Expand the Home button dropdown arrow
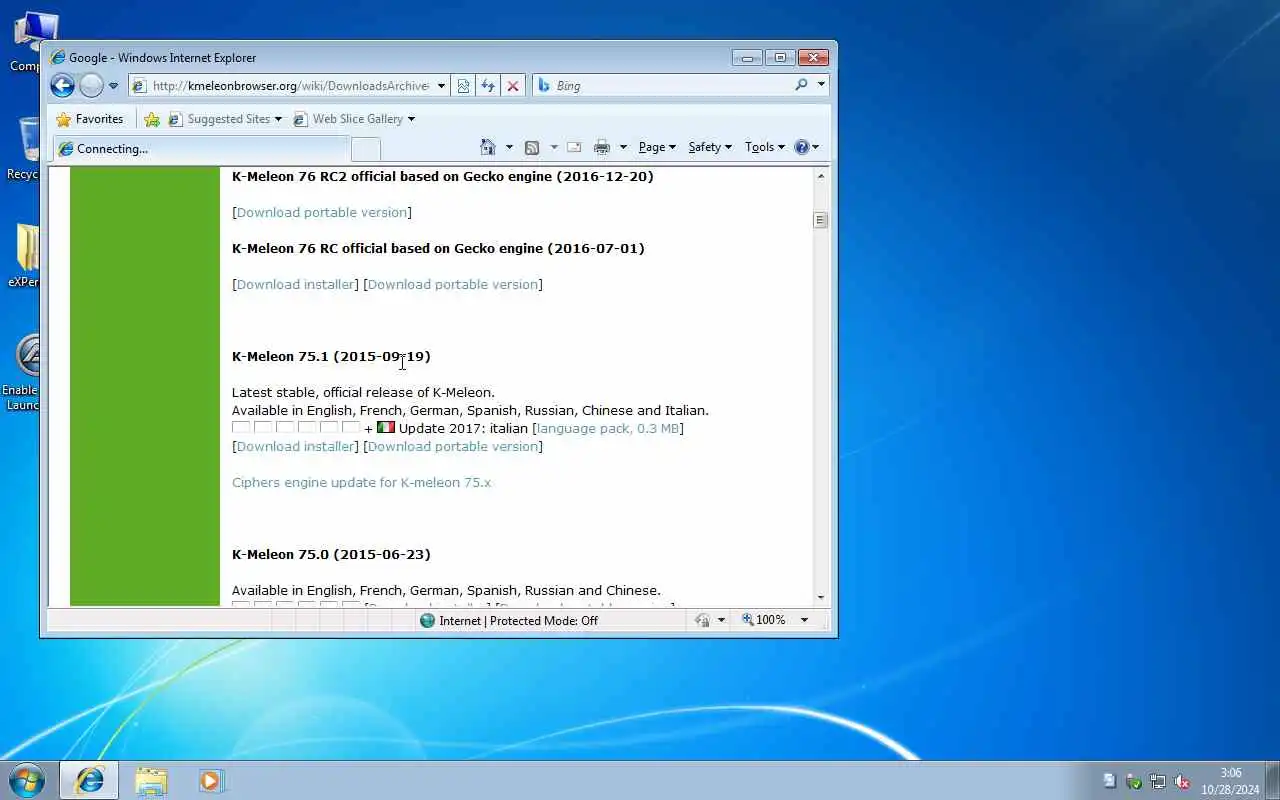The width and height of the screenshot is (1280, 800). [x=509, y=147]
